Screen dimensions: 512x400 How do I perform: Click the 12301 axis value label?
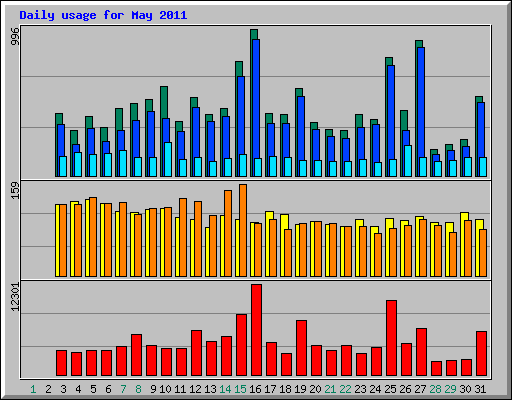[15, 297]
